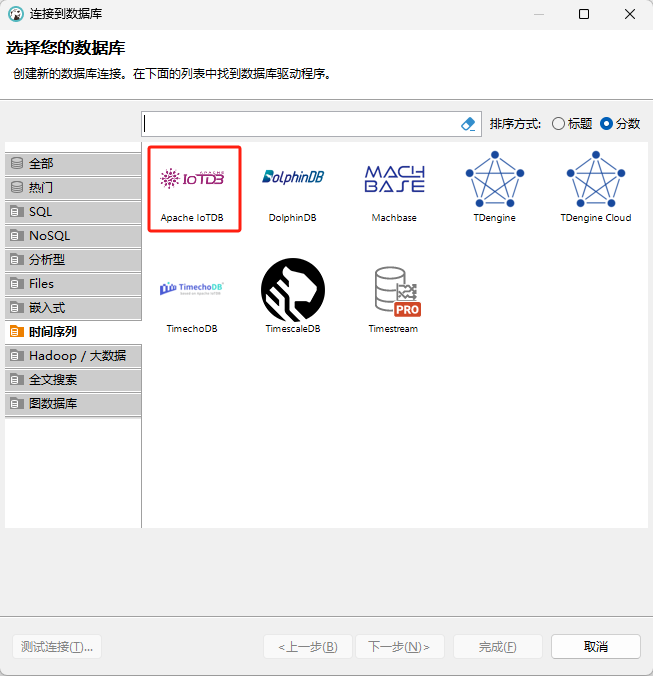Switch to the 全部 category tab
The image size is (653, 676).
[72, 163]
